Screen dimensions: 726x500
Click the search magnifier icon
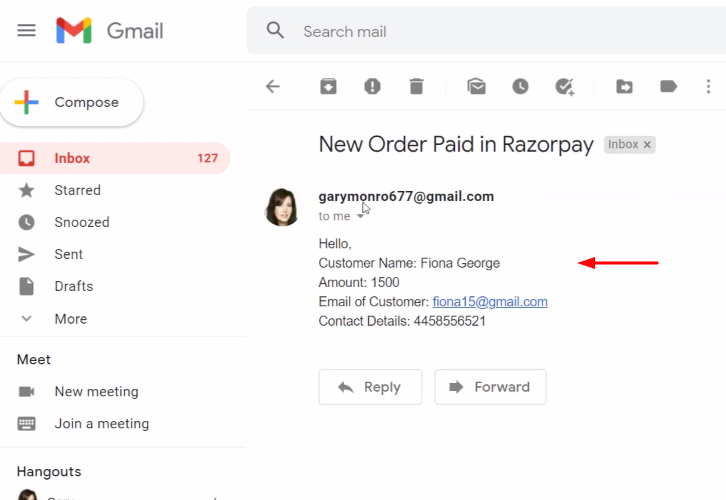pyautogui.click(x=275, y=31)
